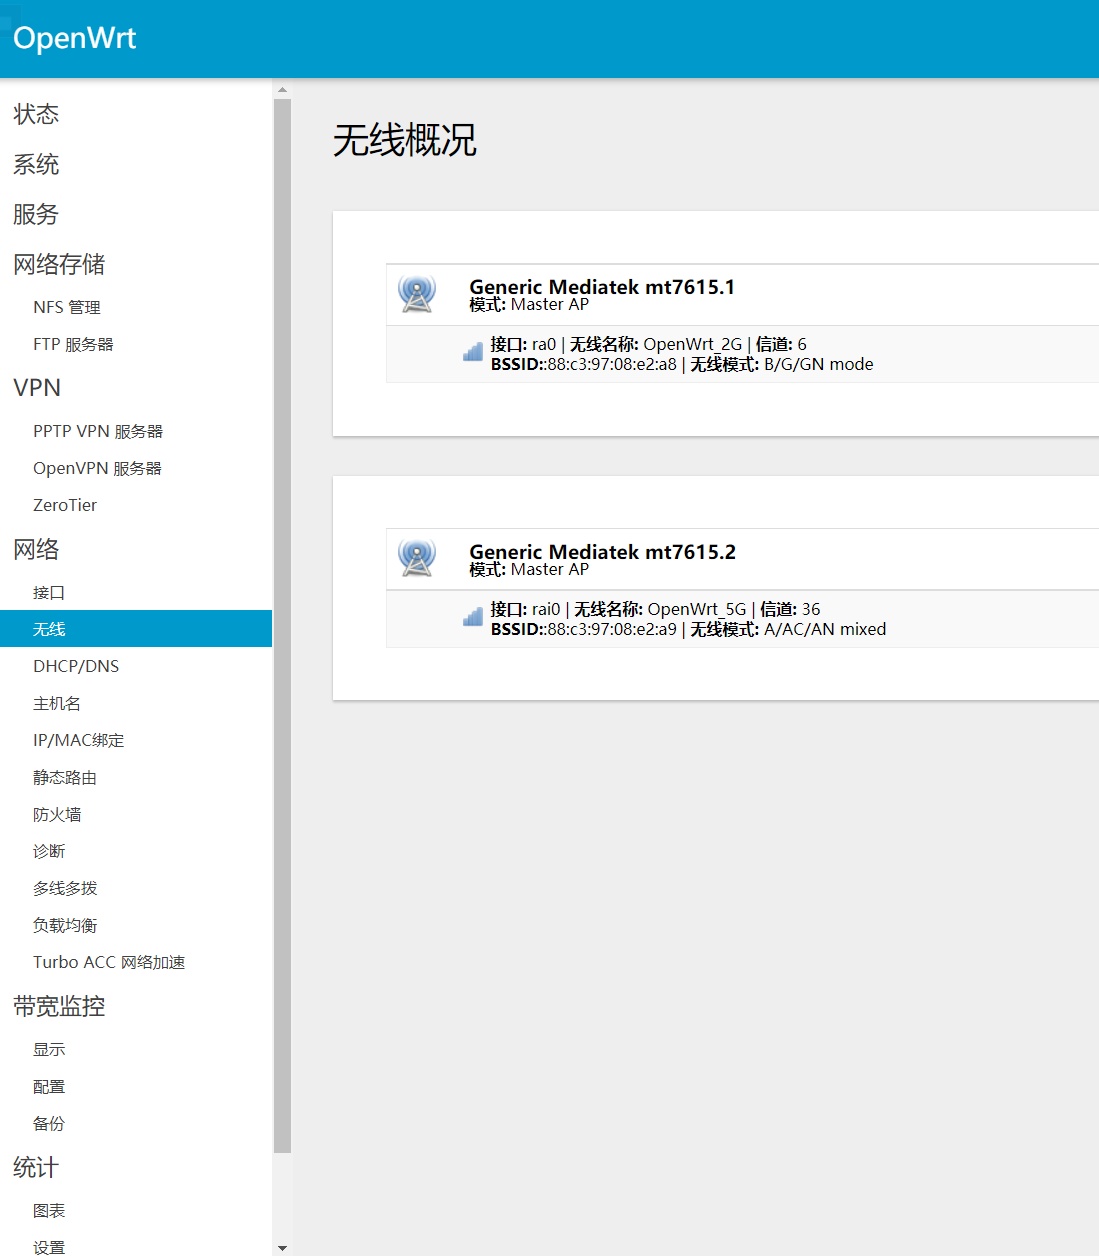The height and width of the screenshot is (1256, 1099).
Task: Expand the 系统 menu section
Action: point(36,164)
